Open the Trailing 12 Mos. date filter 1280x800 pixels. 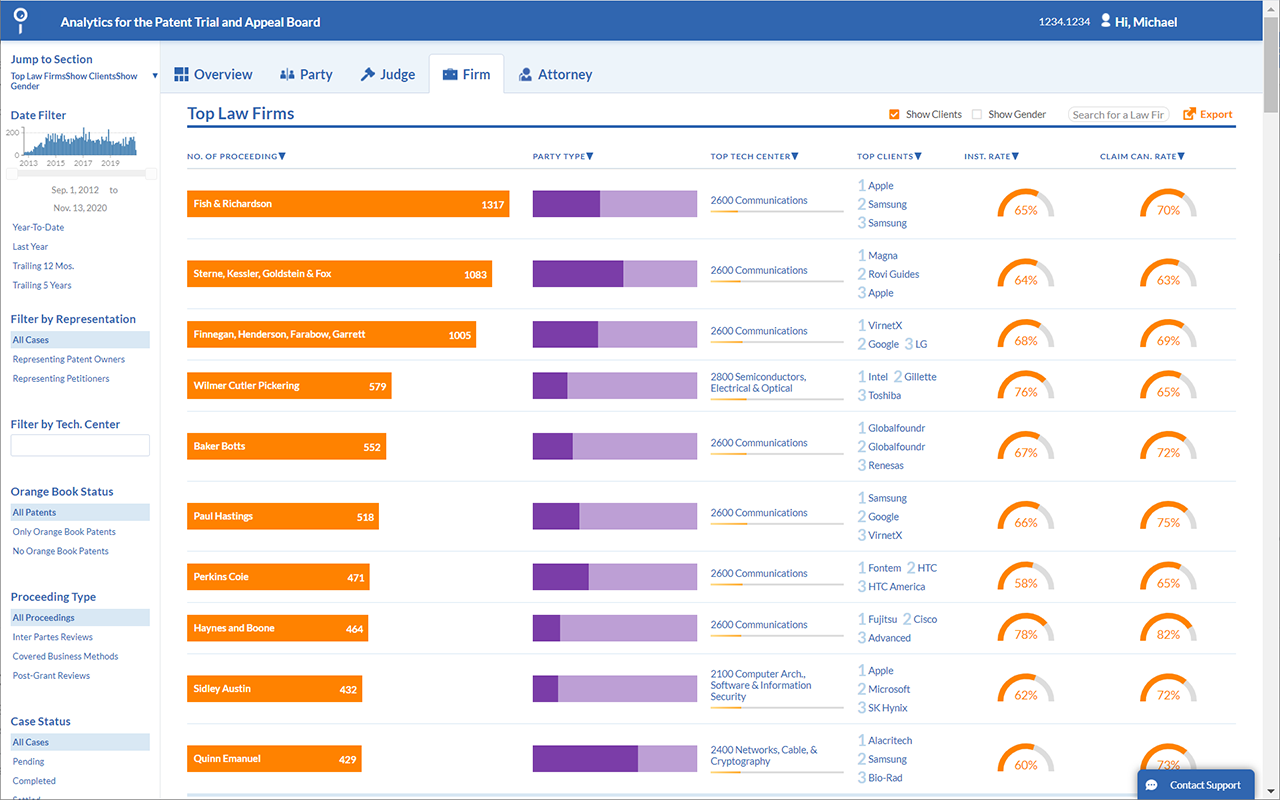pos(43,266)
